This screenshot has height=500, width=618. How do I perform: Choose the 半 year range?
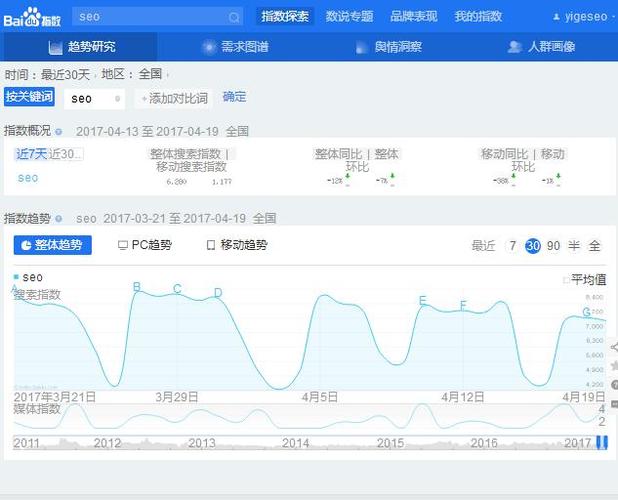point(574,246)
